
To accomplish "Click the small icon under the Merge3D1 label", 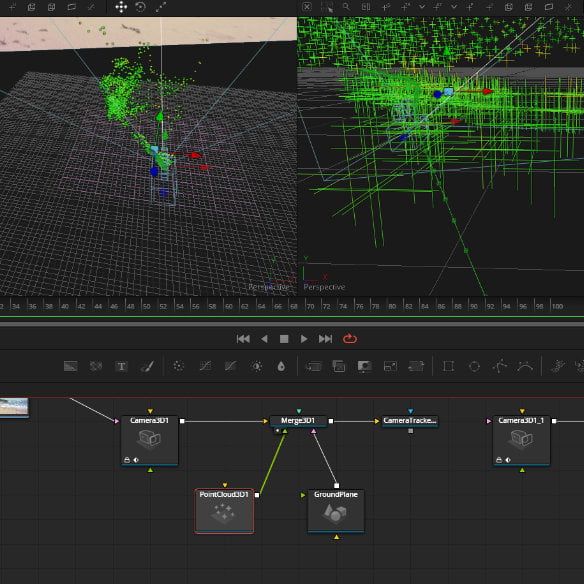I will click(277, 431).
